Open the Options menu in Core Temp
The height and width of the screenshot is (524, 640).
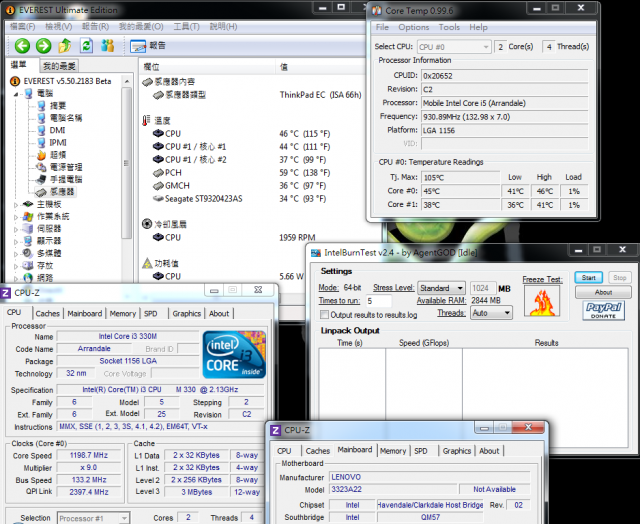413,27
